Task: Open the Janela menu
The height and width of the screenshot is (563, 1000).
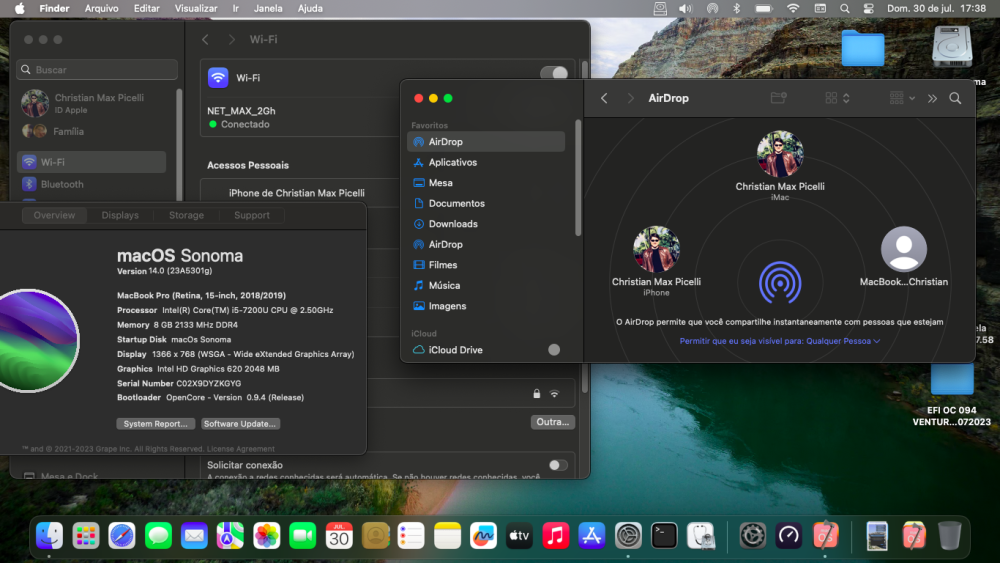Action: pos(268,8)
